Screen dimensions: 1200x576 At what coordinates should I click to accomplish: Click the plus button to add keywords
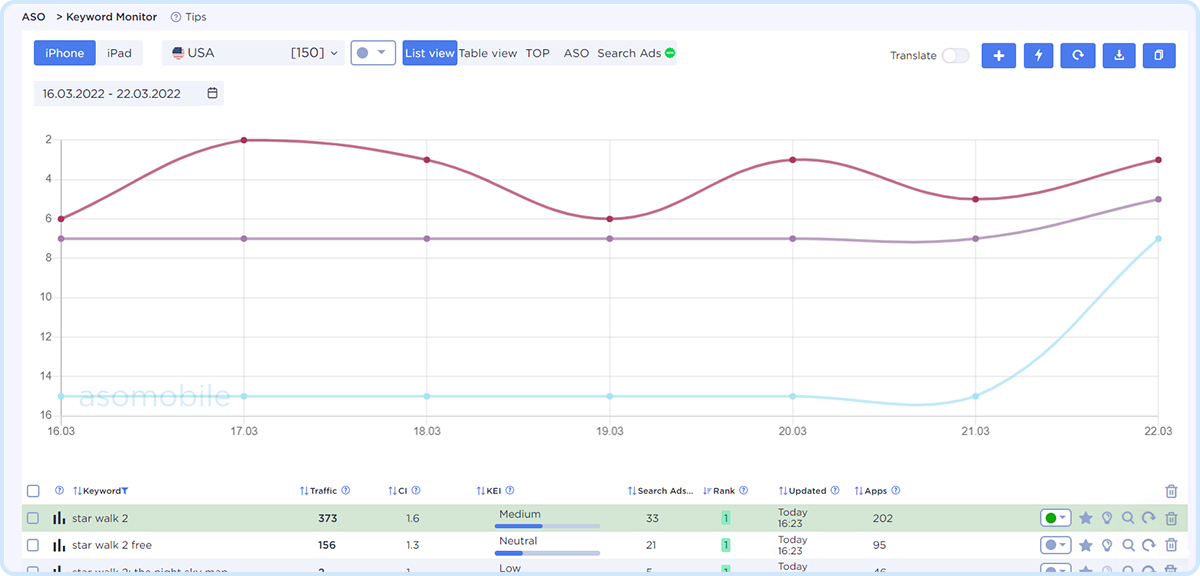(x=999, y=56)
